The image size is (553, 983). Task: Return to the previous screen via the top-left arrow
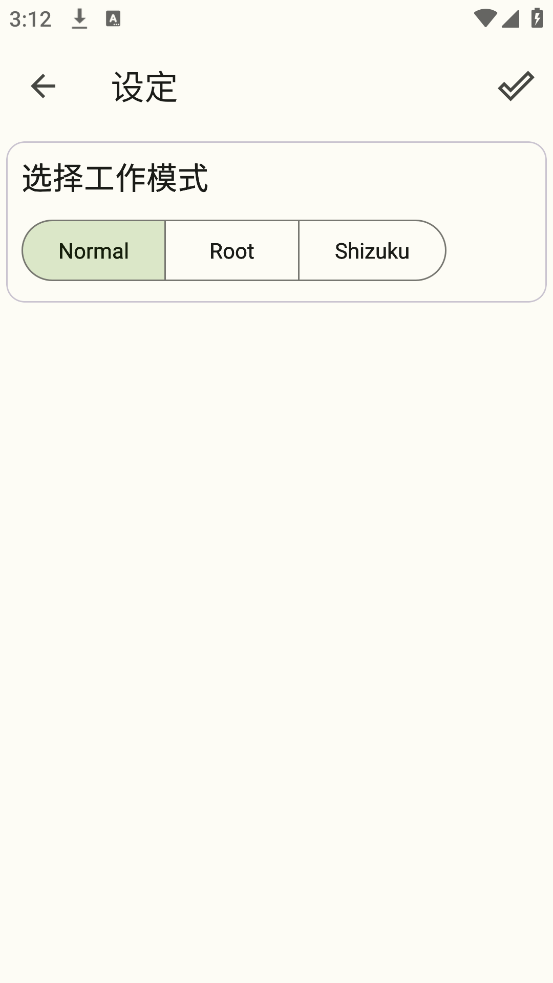43,86
